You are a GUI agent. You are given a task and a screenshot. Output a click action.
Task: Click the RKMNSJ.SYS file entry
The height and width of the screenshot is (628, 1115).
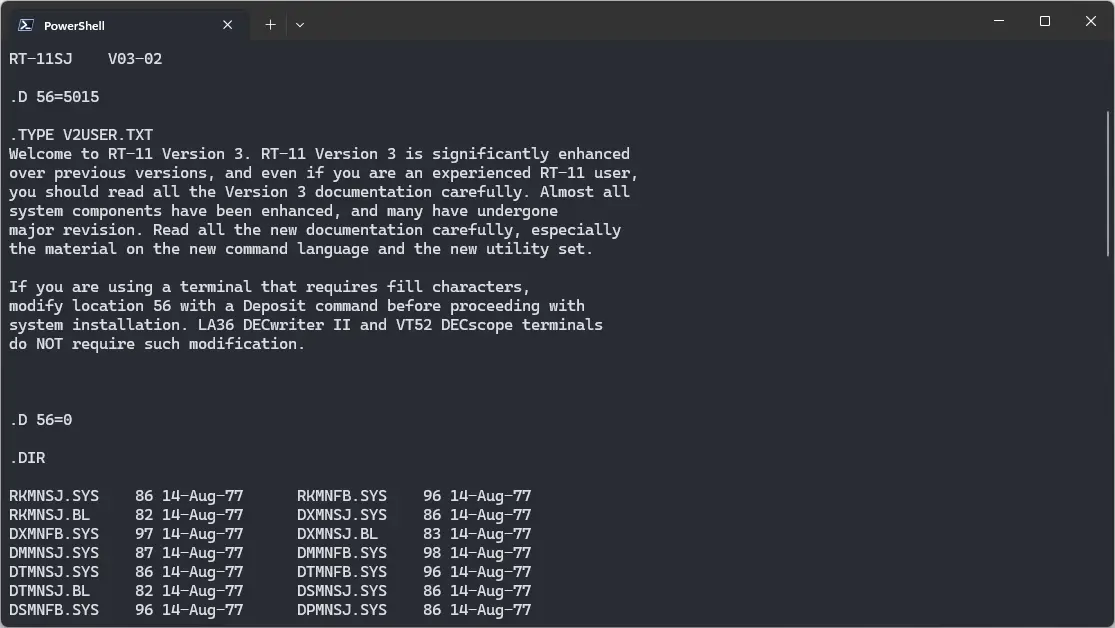54,496
